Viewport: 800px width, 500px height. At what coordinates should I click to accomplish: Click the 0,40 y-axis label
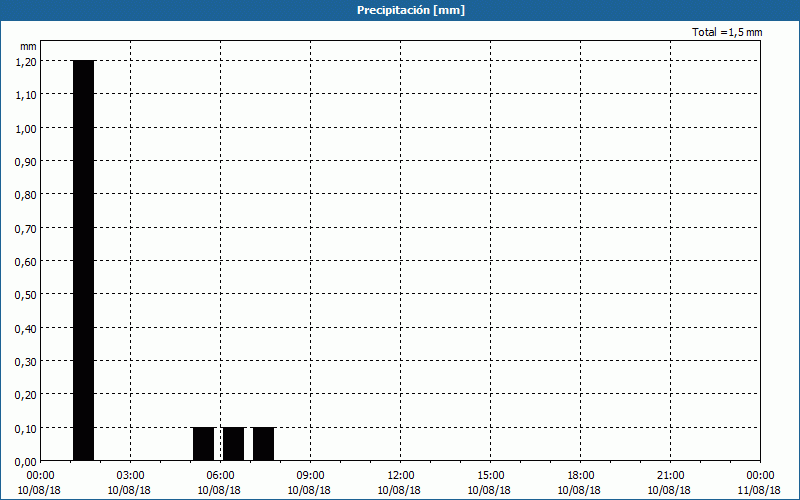(26, 329)
